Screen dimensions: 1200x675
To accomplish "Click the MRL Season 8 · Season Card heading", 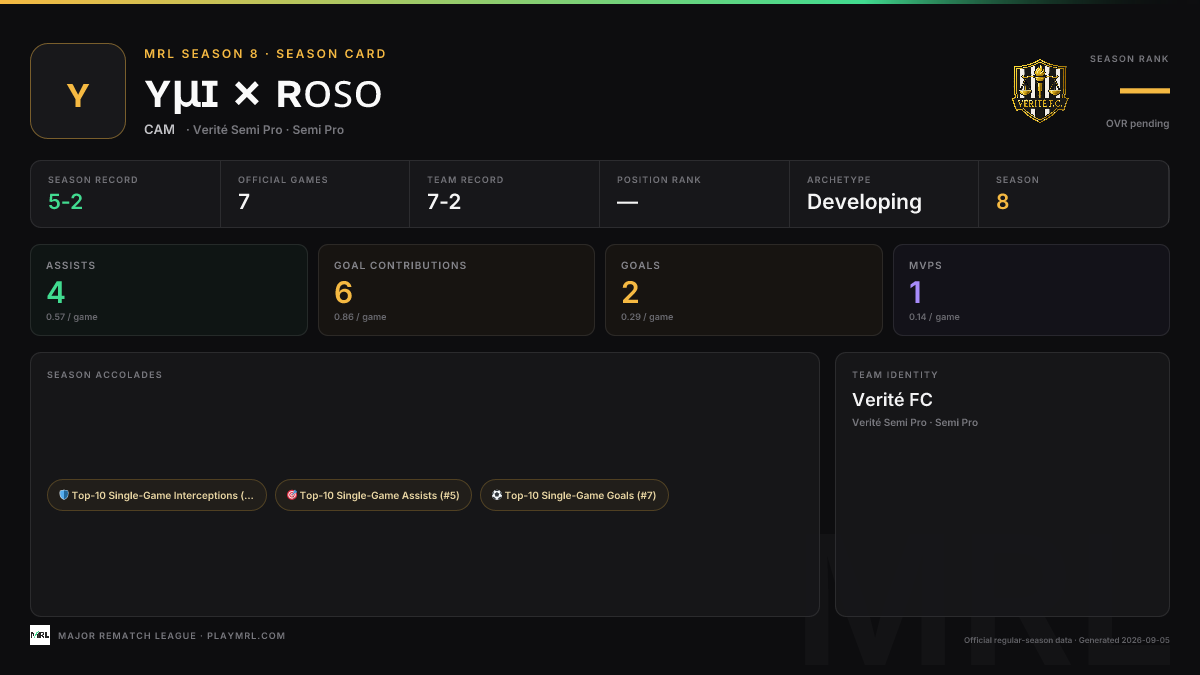I will [265, 54].
